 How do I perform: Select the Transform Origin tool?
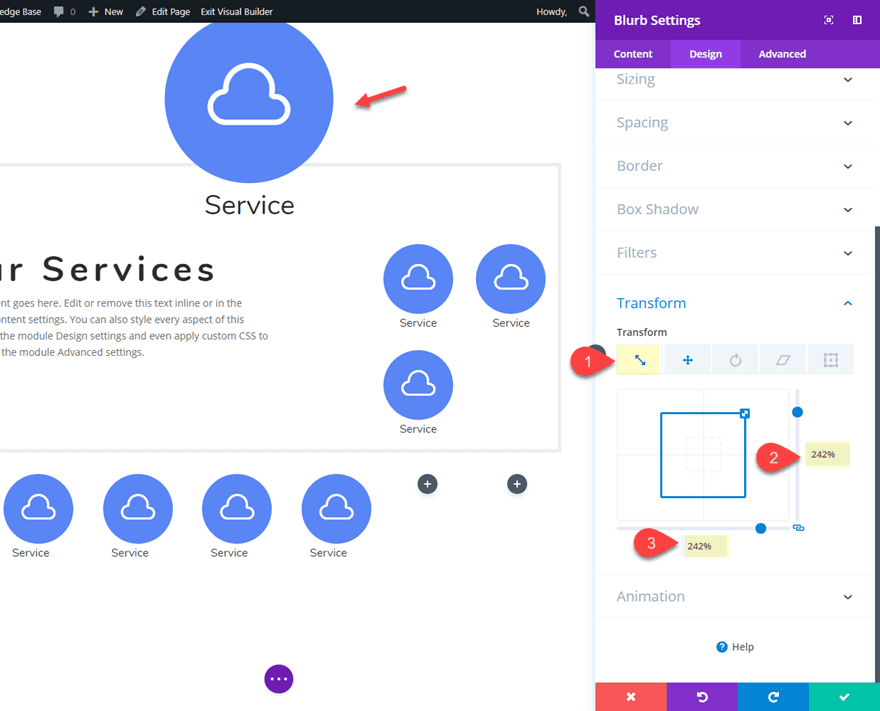(x=831, y=359)
